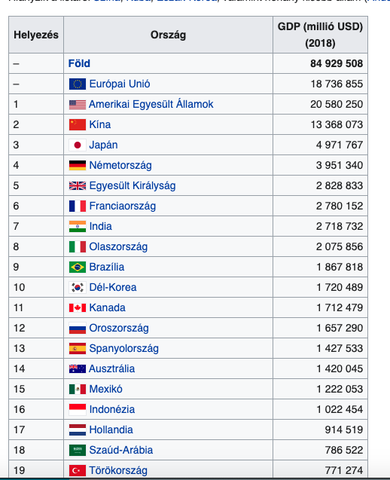This screenshot has width=390, height=480.
Task: Open the Amerikai Egyesült Államok link
Action: (x=151, y=104)
